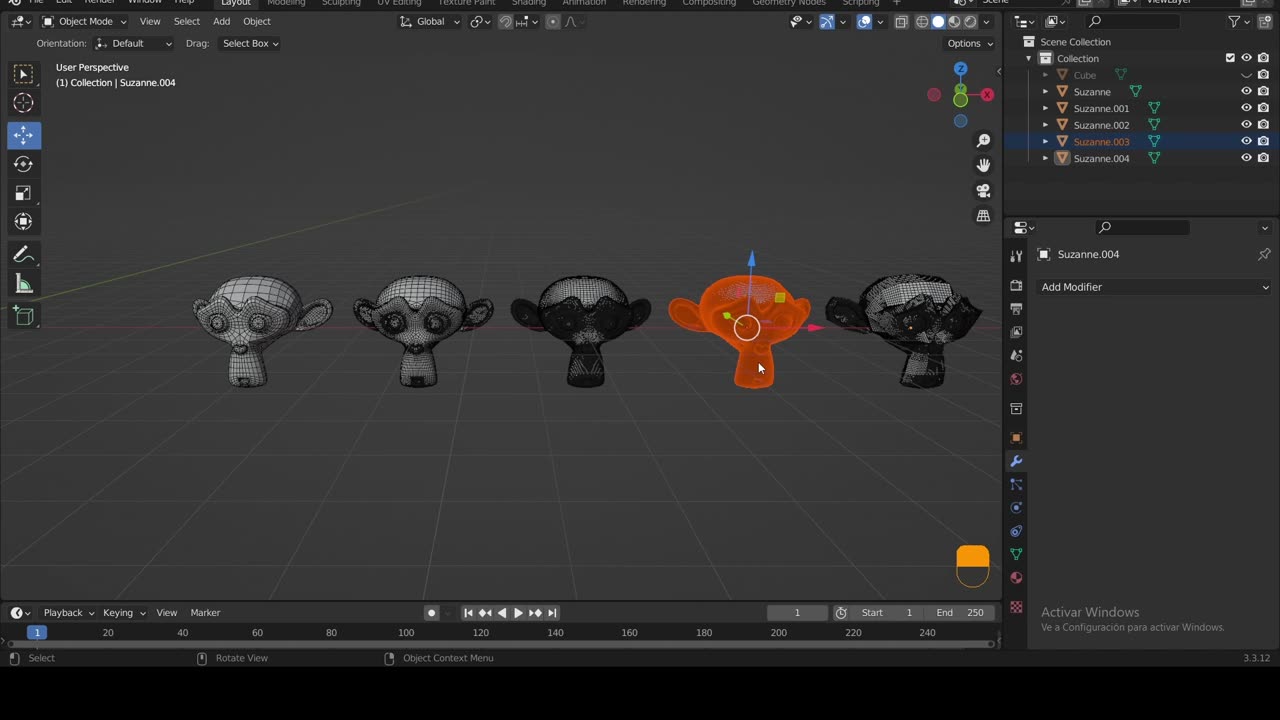Image resolution: width=1280 pixels, height=720 pixels.
Task: Open the Output properties tab
Action: tap(1016, 309)
